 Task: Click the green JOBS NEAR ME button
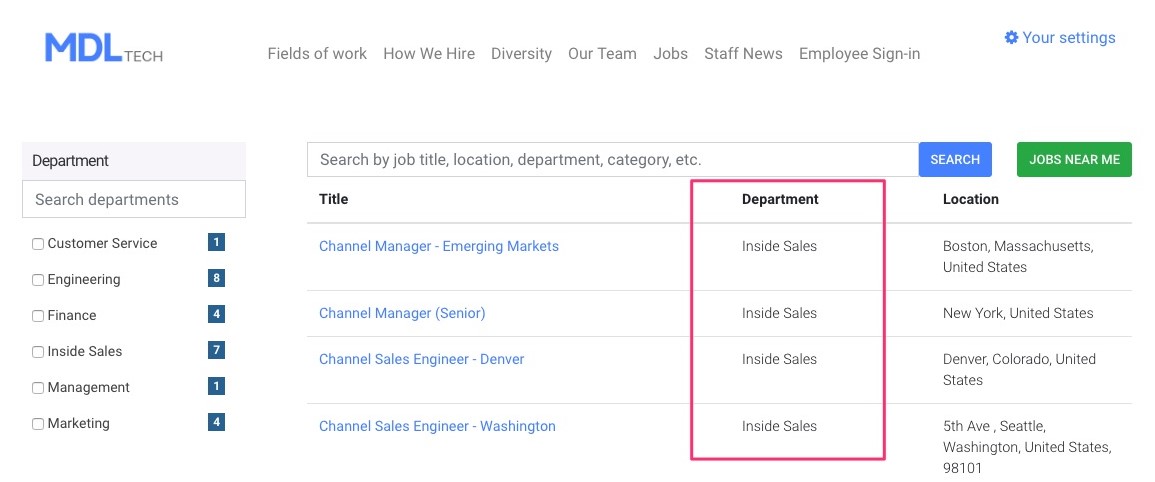1075,160
